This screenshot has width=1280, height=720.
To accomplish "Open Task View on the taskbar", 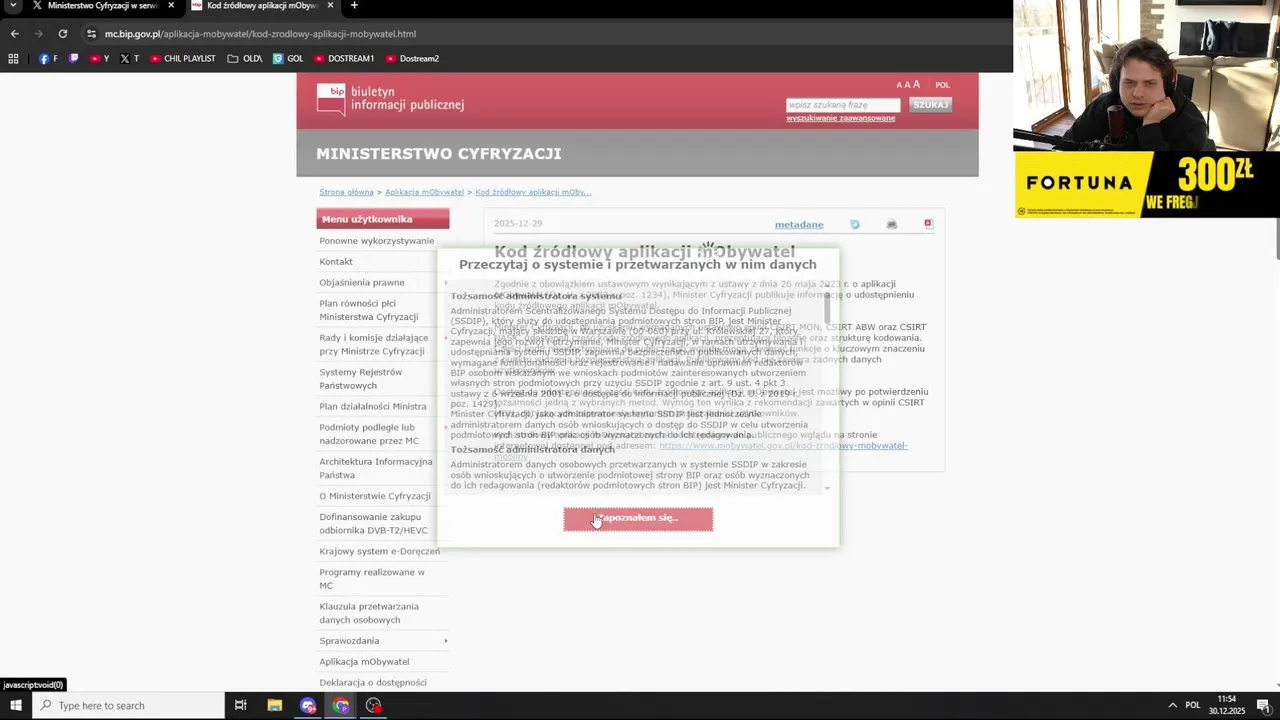I will (240, 706).
